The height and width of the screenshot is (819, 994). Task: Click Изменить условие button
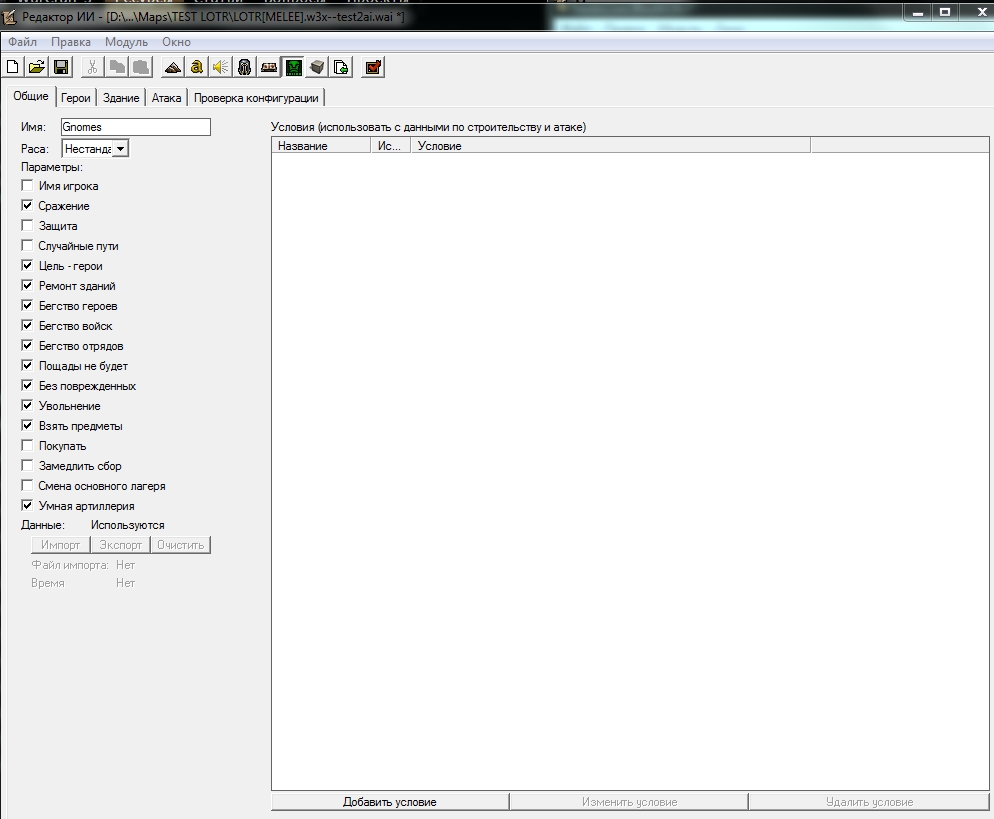tap(629, 802)
